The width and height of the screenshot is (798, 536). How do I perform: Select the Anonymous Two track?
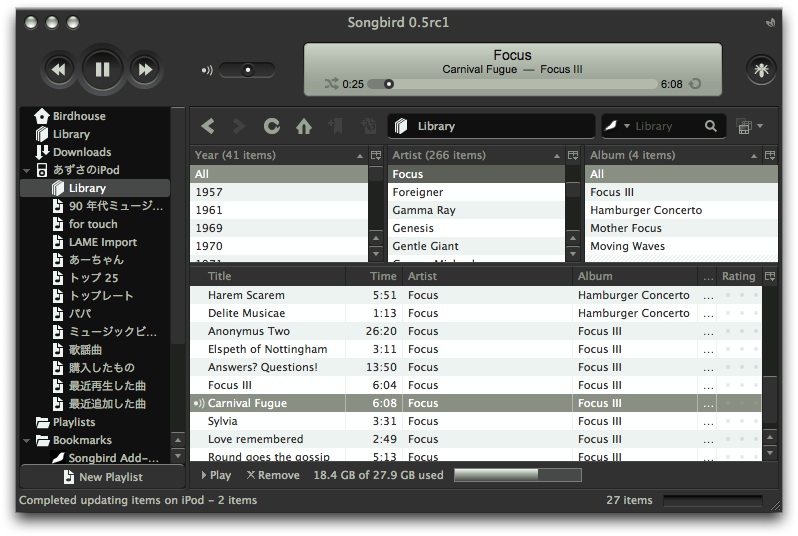476,331
